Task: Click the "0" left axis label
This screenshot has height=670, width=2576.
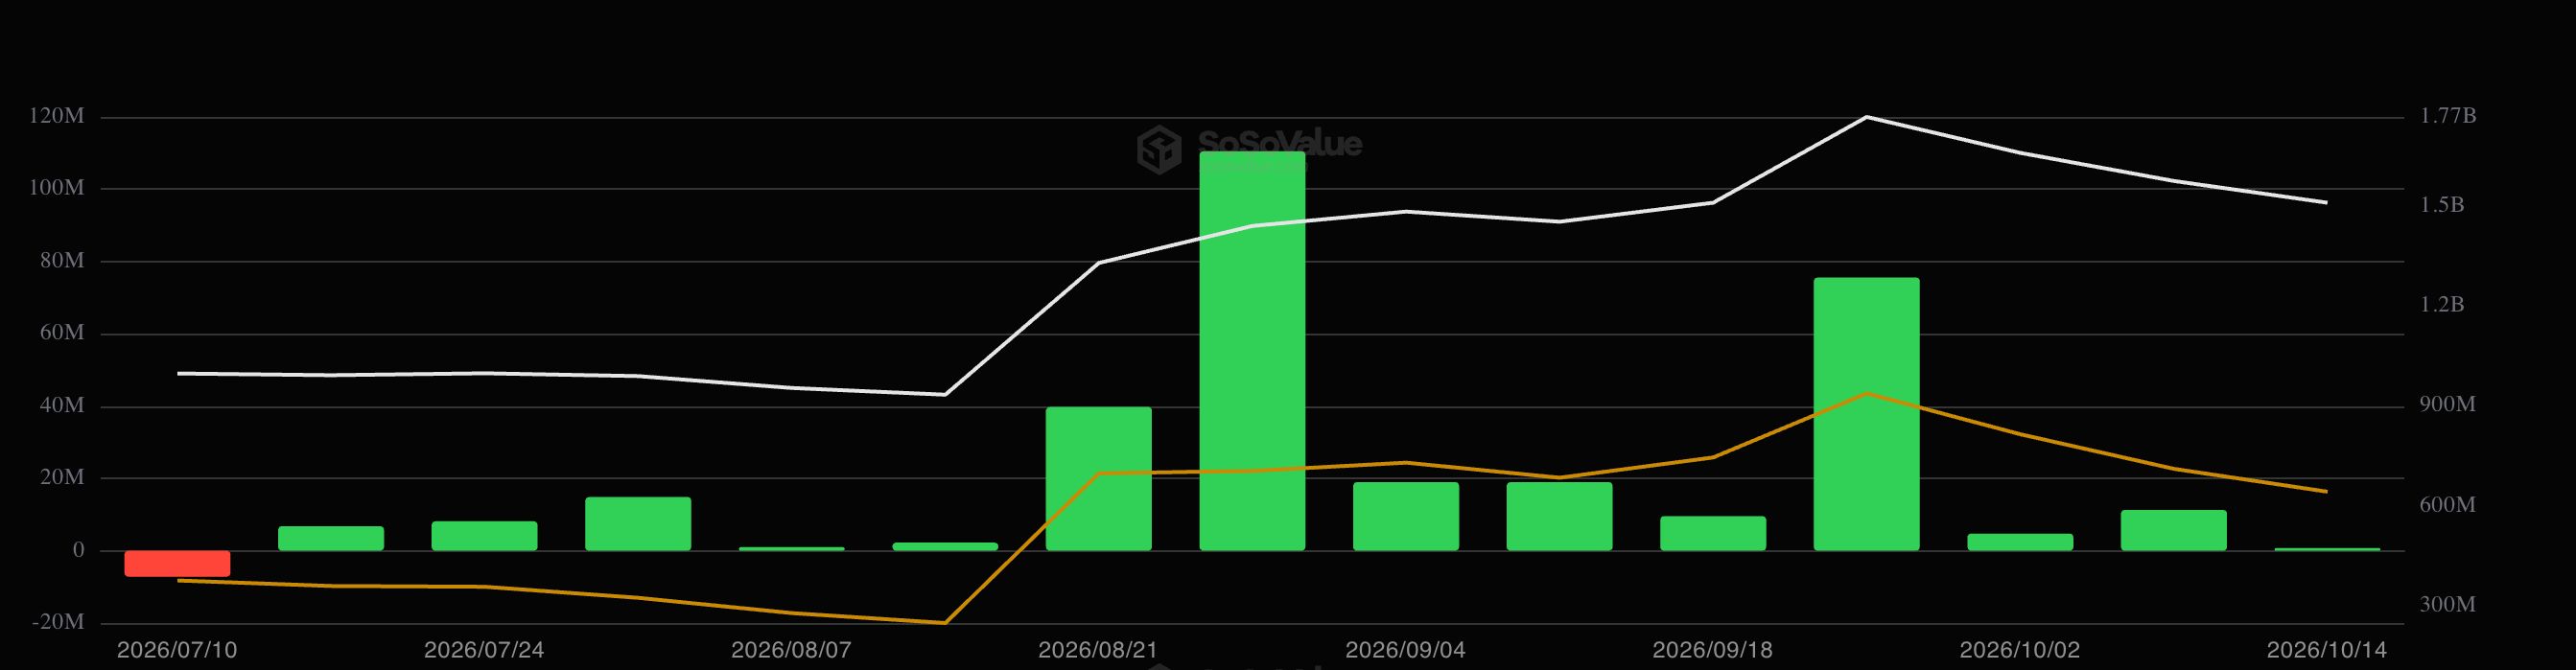Action: tap(79, 550)
